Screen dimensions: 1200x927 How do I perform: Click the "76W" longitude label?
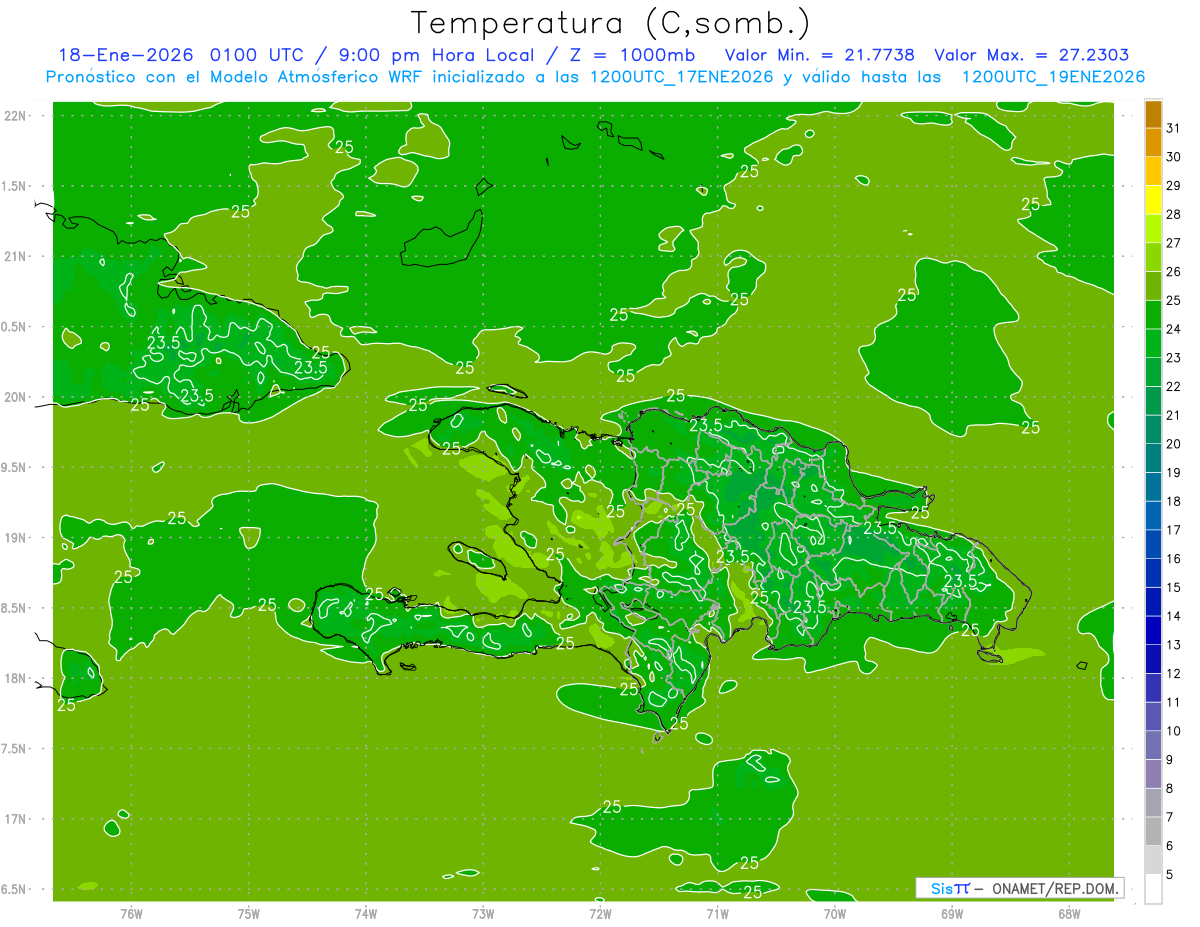point(131,913)
